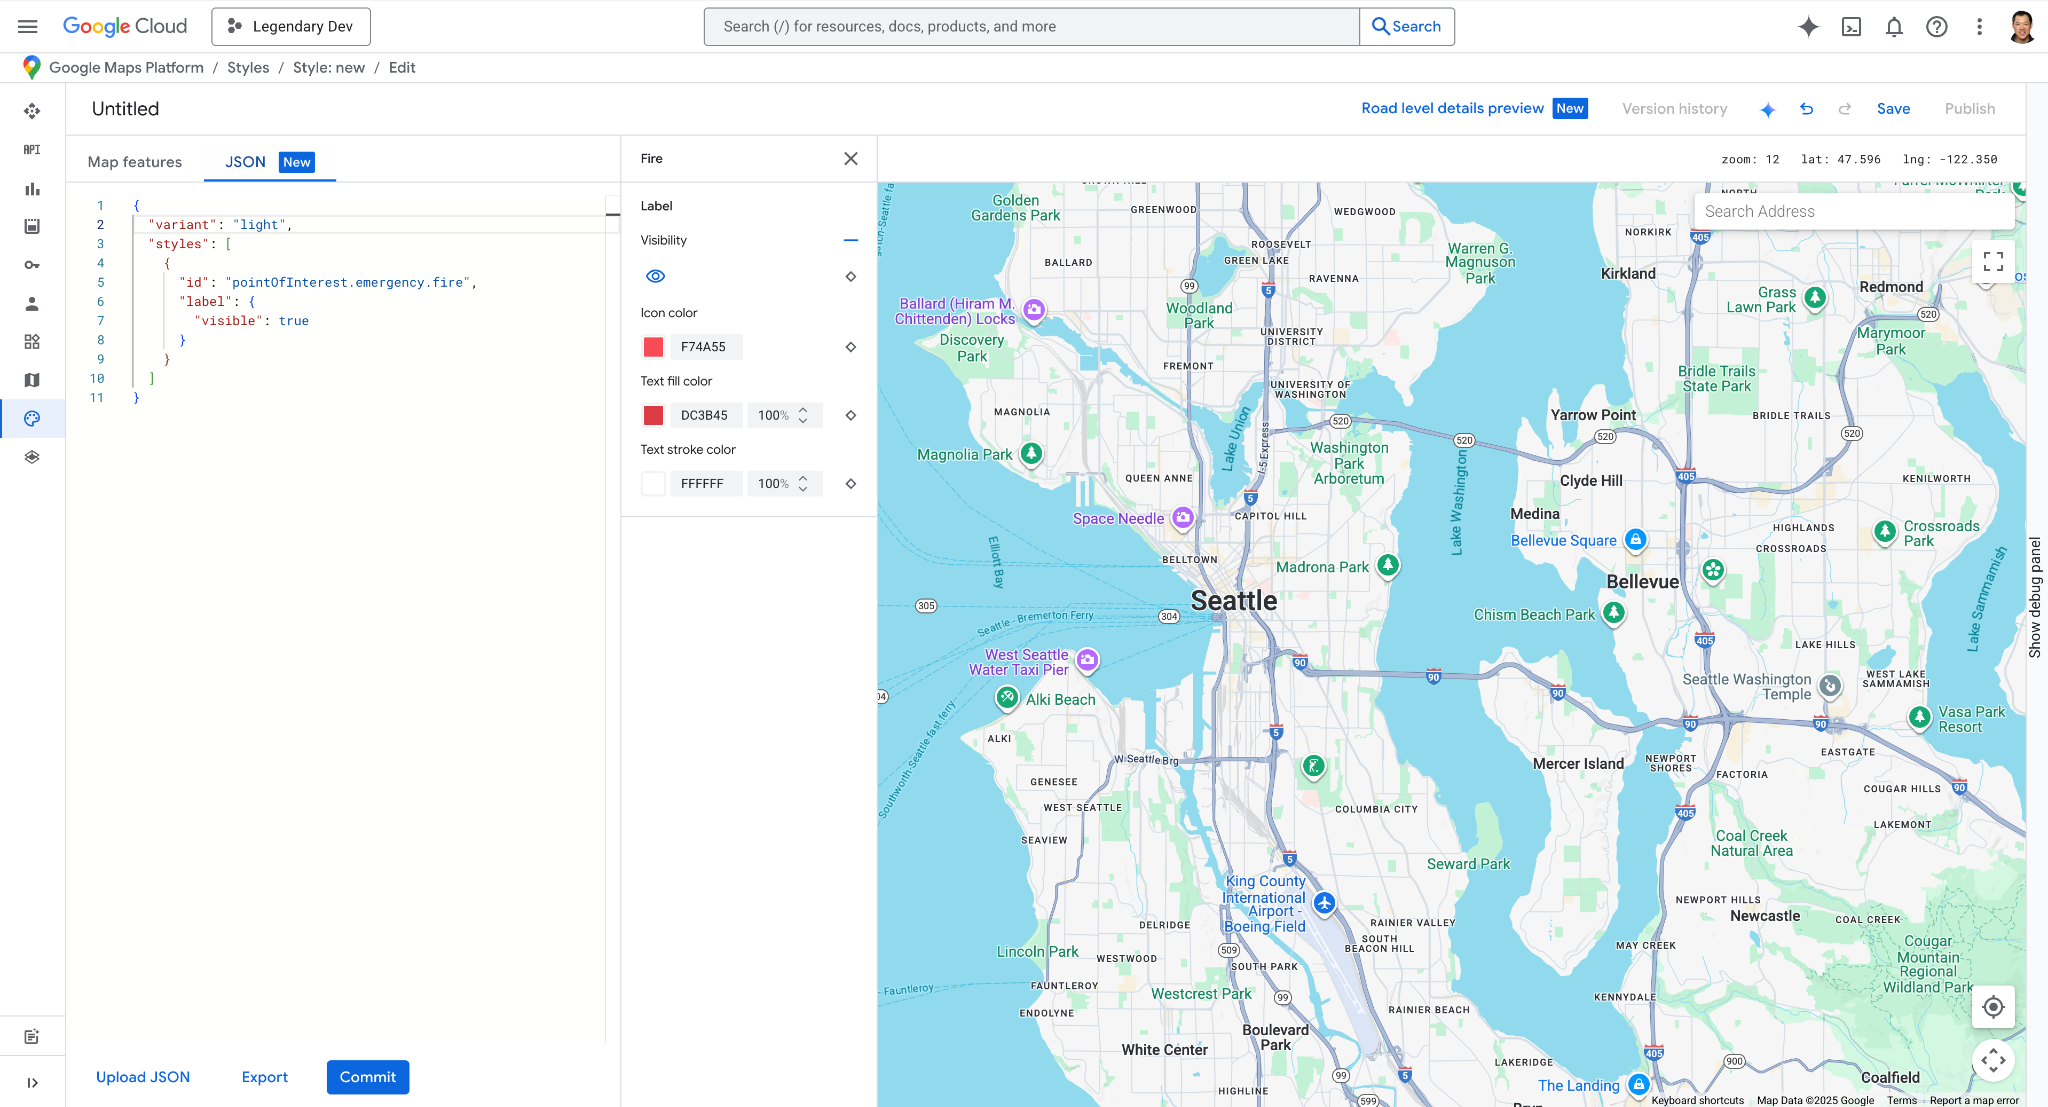Click the Gemini sparkle icon in top bar
Image resolution: width=2048 pixels, height=1107 pixels.
click(x=1808, y=27)
